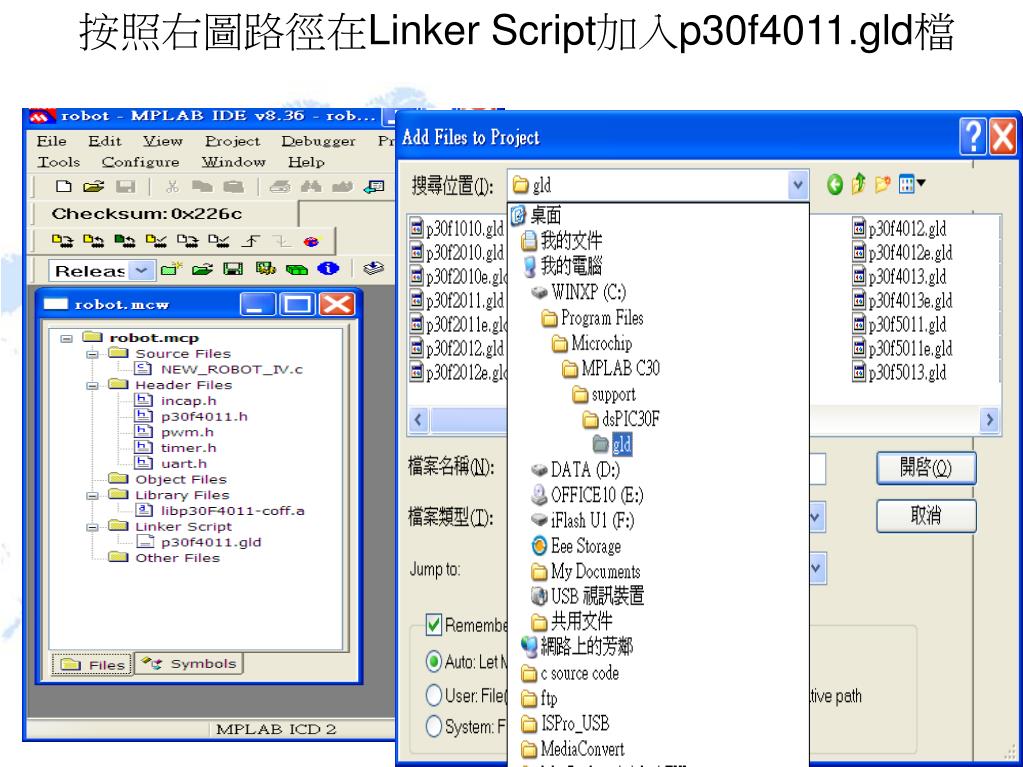Open the File menu in MPLAB IDE
Image resolution: width=1023 pixels, height=767 pixels.
click(52, 141)
